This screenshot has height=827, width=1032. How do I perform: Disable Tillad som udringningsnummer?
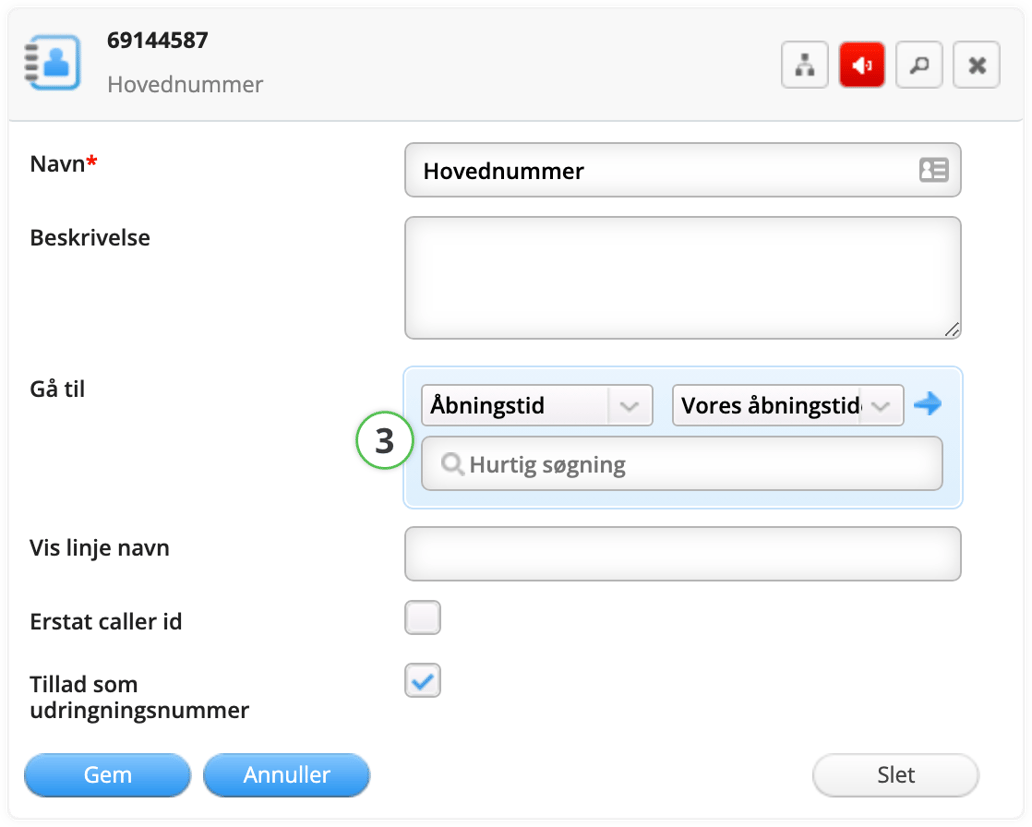pyautogui.click(x=422, y=680)
